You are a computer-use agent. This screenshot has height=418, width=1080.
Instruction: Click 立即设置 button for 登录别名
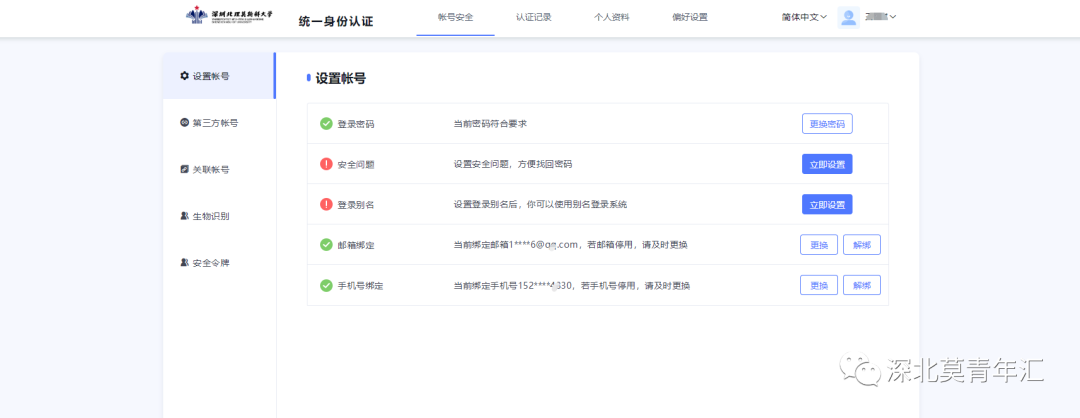[827, 204]
